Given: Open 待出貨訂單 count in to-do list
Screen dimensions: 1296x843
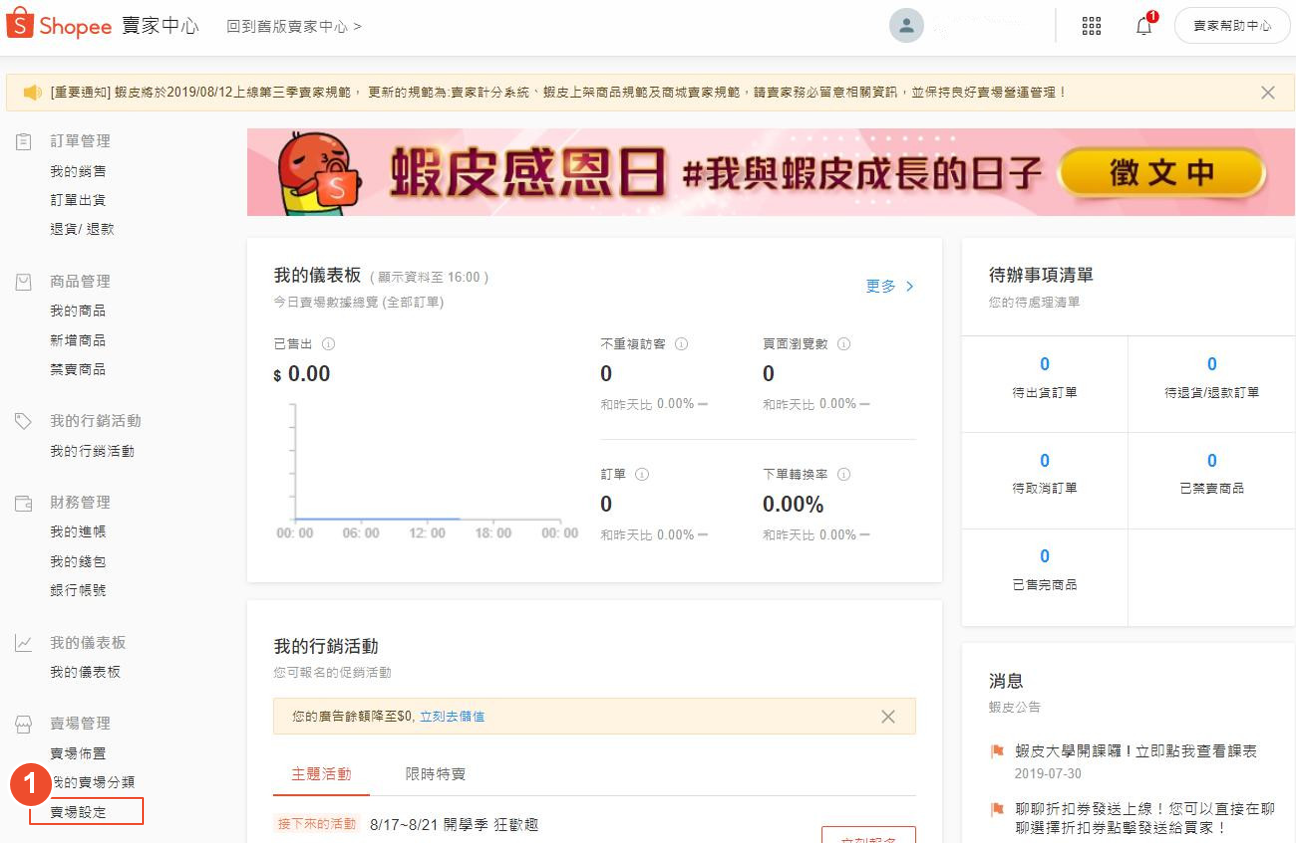Looking at the screenshot, I should (x=1044, y=376).
